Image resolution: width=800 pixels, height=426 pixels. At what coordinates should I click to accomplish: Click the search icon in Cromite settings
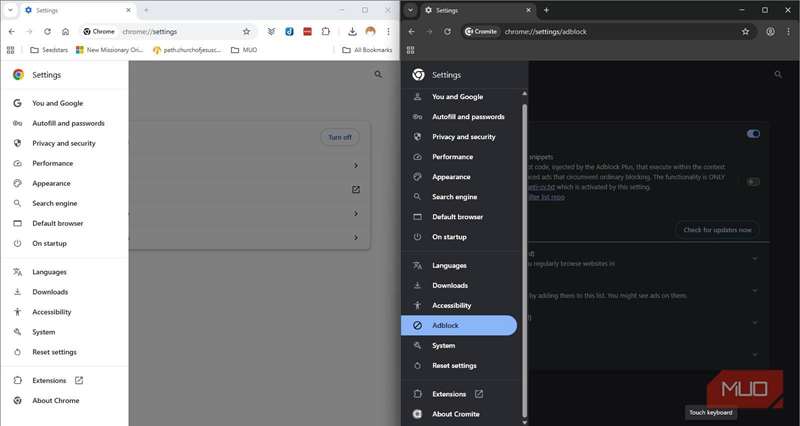point(778,74)
